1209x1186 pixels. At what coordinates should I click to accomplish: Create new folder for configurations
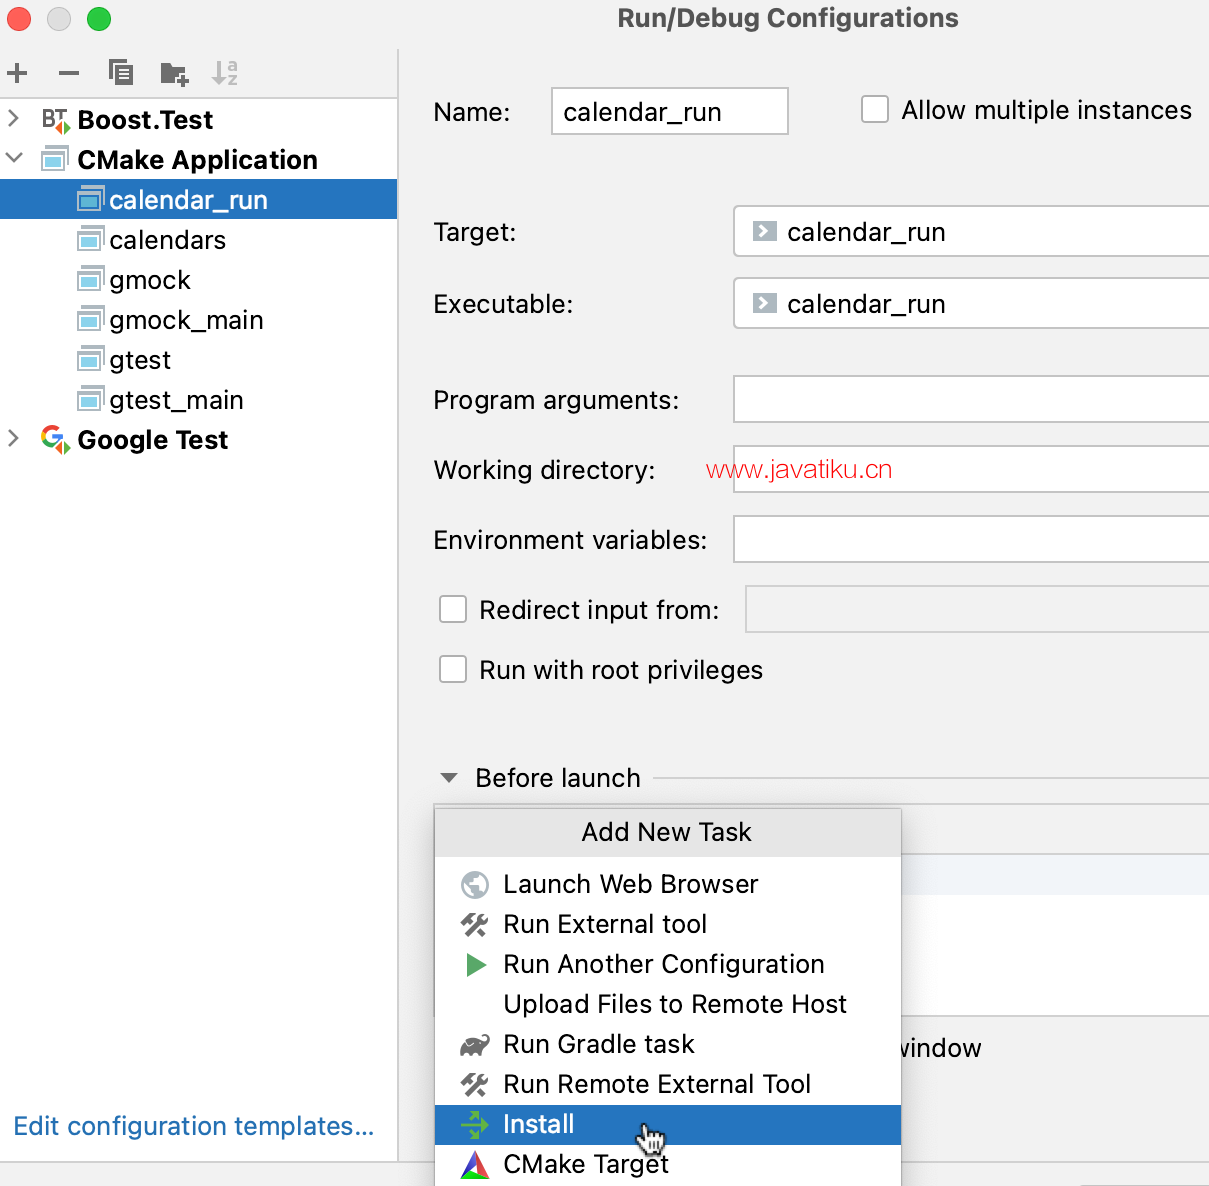[x=174, y=73]
